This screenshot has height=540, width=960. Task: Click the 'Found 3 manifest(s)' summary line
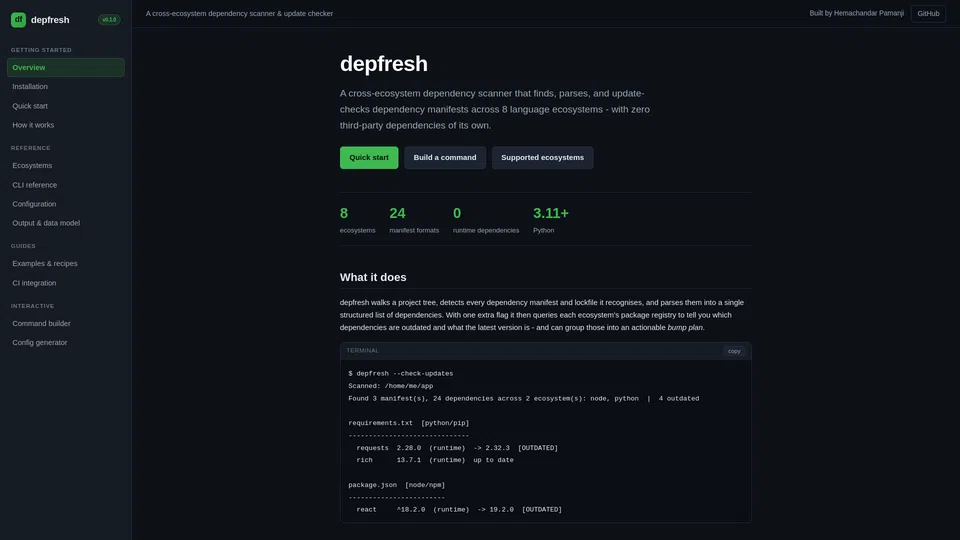pos(523,399)
